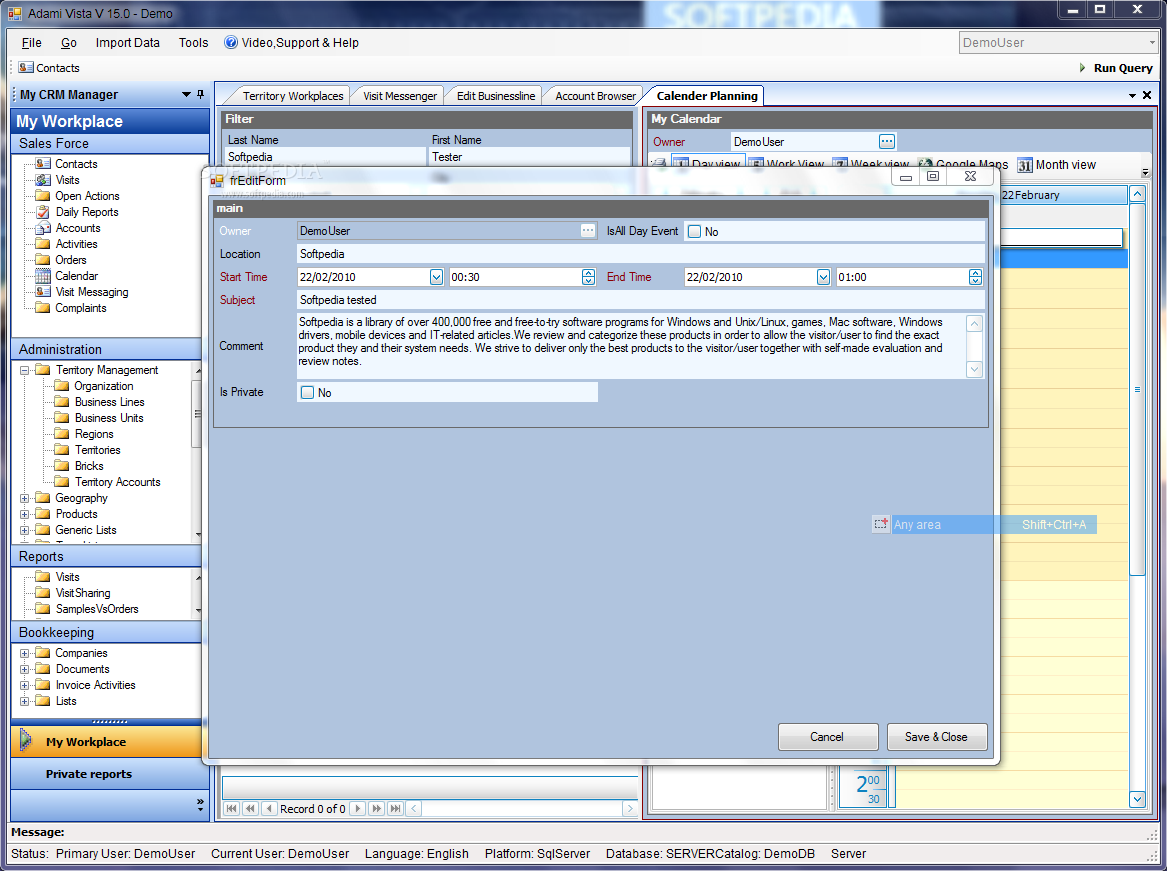Go to first record in navigator
Image resolution: width=1167 pixels, height=871 pixels.
coord(231,808)
